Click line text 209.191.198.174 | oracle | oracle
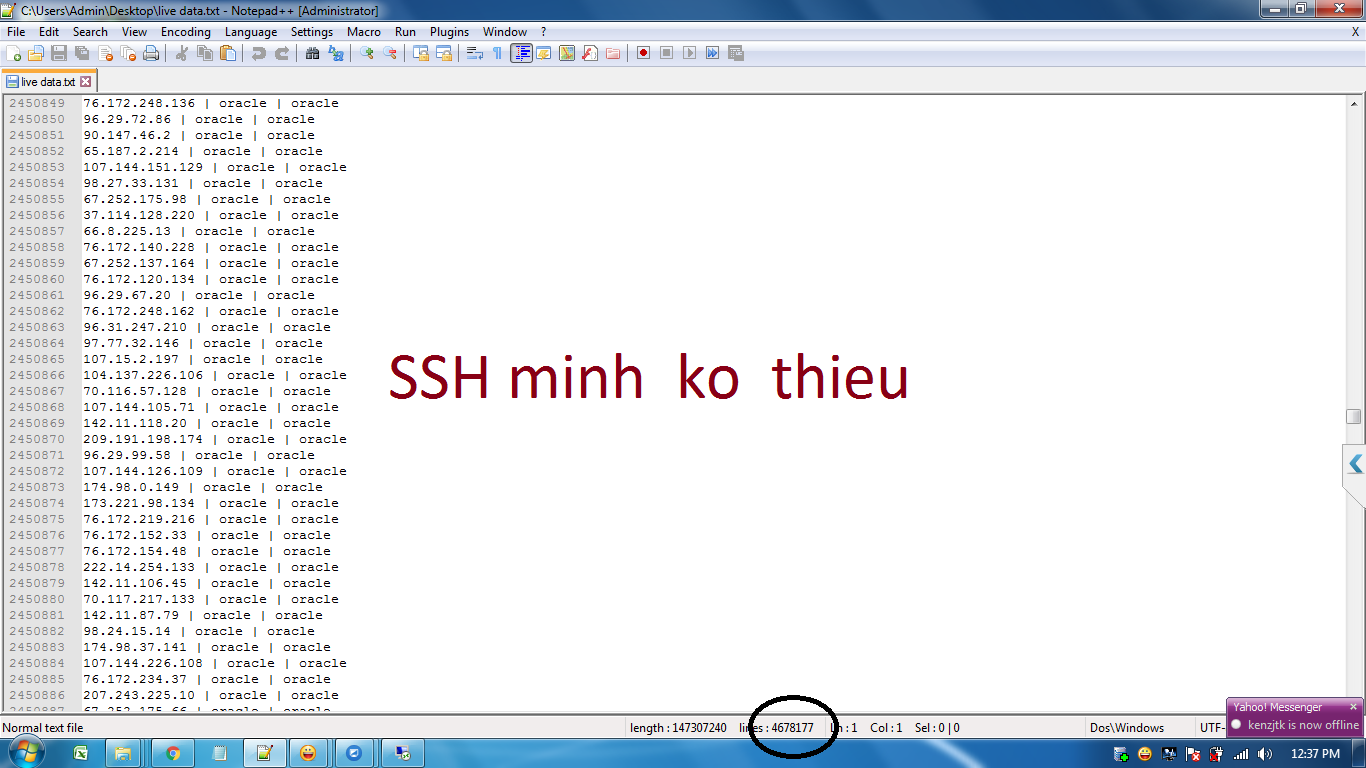This screenshot has width=1366, height=768. [215, 439]
